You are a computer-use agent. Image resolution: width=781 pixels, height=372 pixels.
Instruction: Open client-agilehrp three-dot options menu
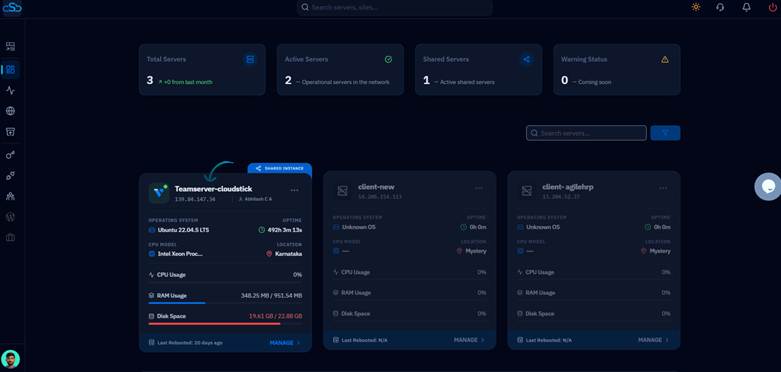(x=663, y=188)
